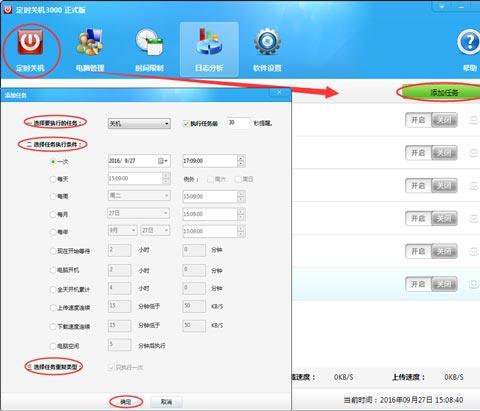Click the 上传速度连续 minutes field
Viewport: 480px width, 411px height.
[x=119, y=306]
